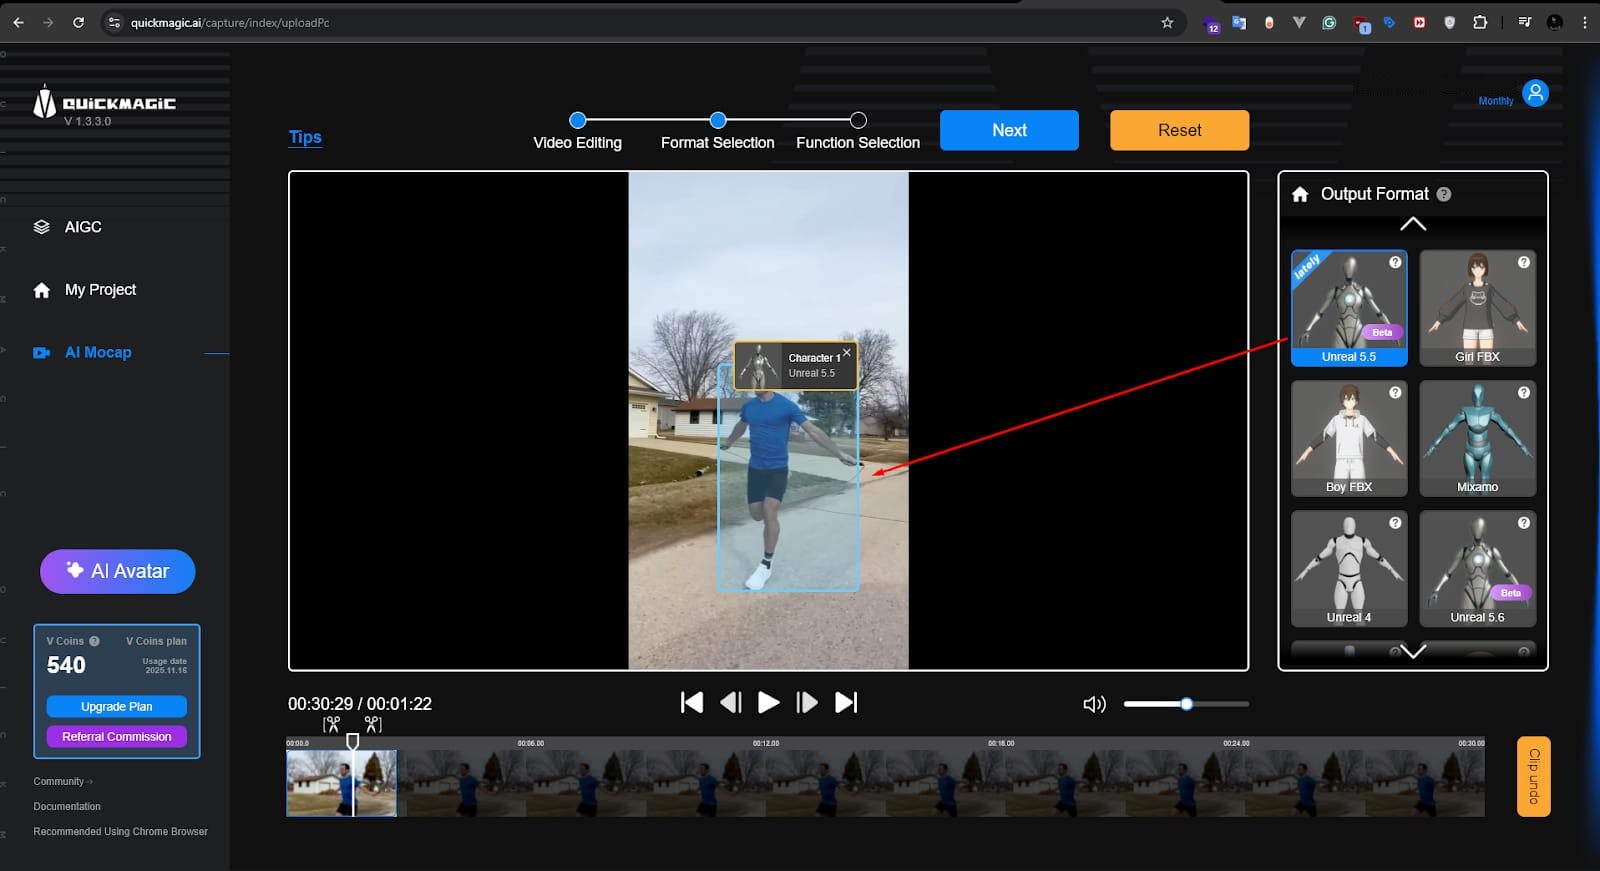The image size is (1600, 871).
Task: Choose the Boy FBX output format
Action: coord(1349,438)
